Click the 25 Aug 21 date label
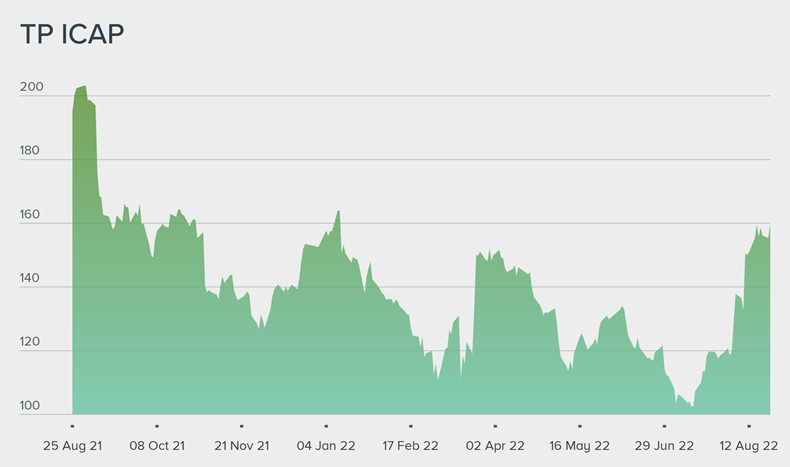This screenshot has height=467, width=790. tap(72, 445)
